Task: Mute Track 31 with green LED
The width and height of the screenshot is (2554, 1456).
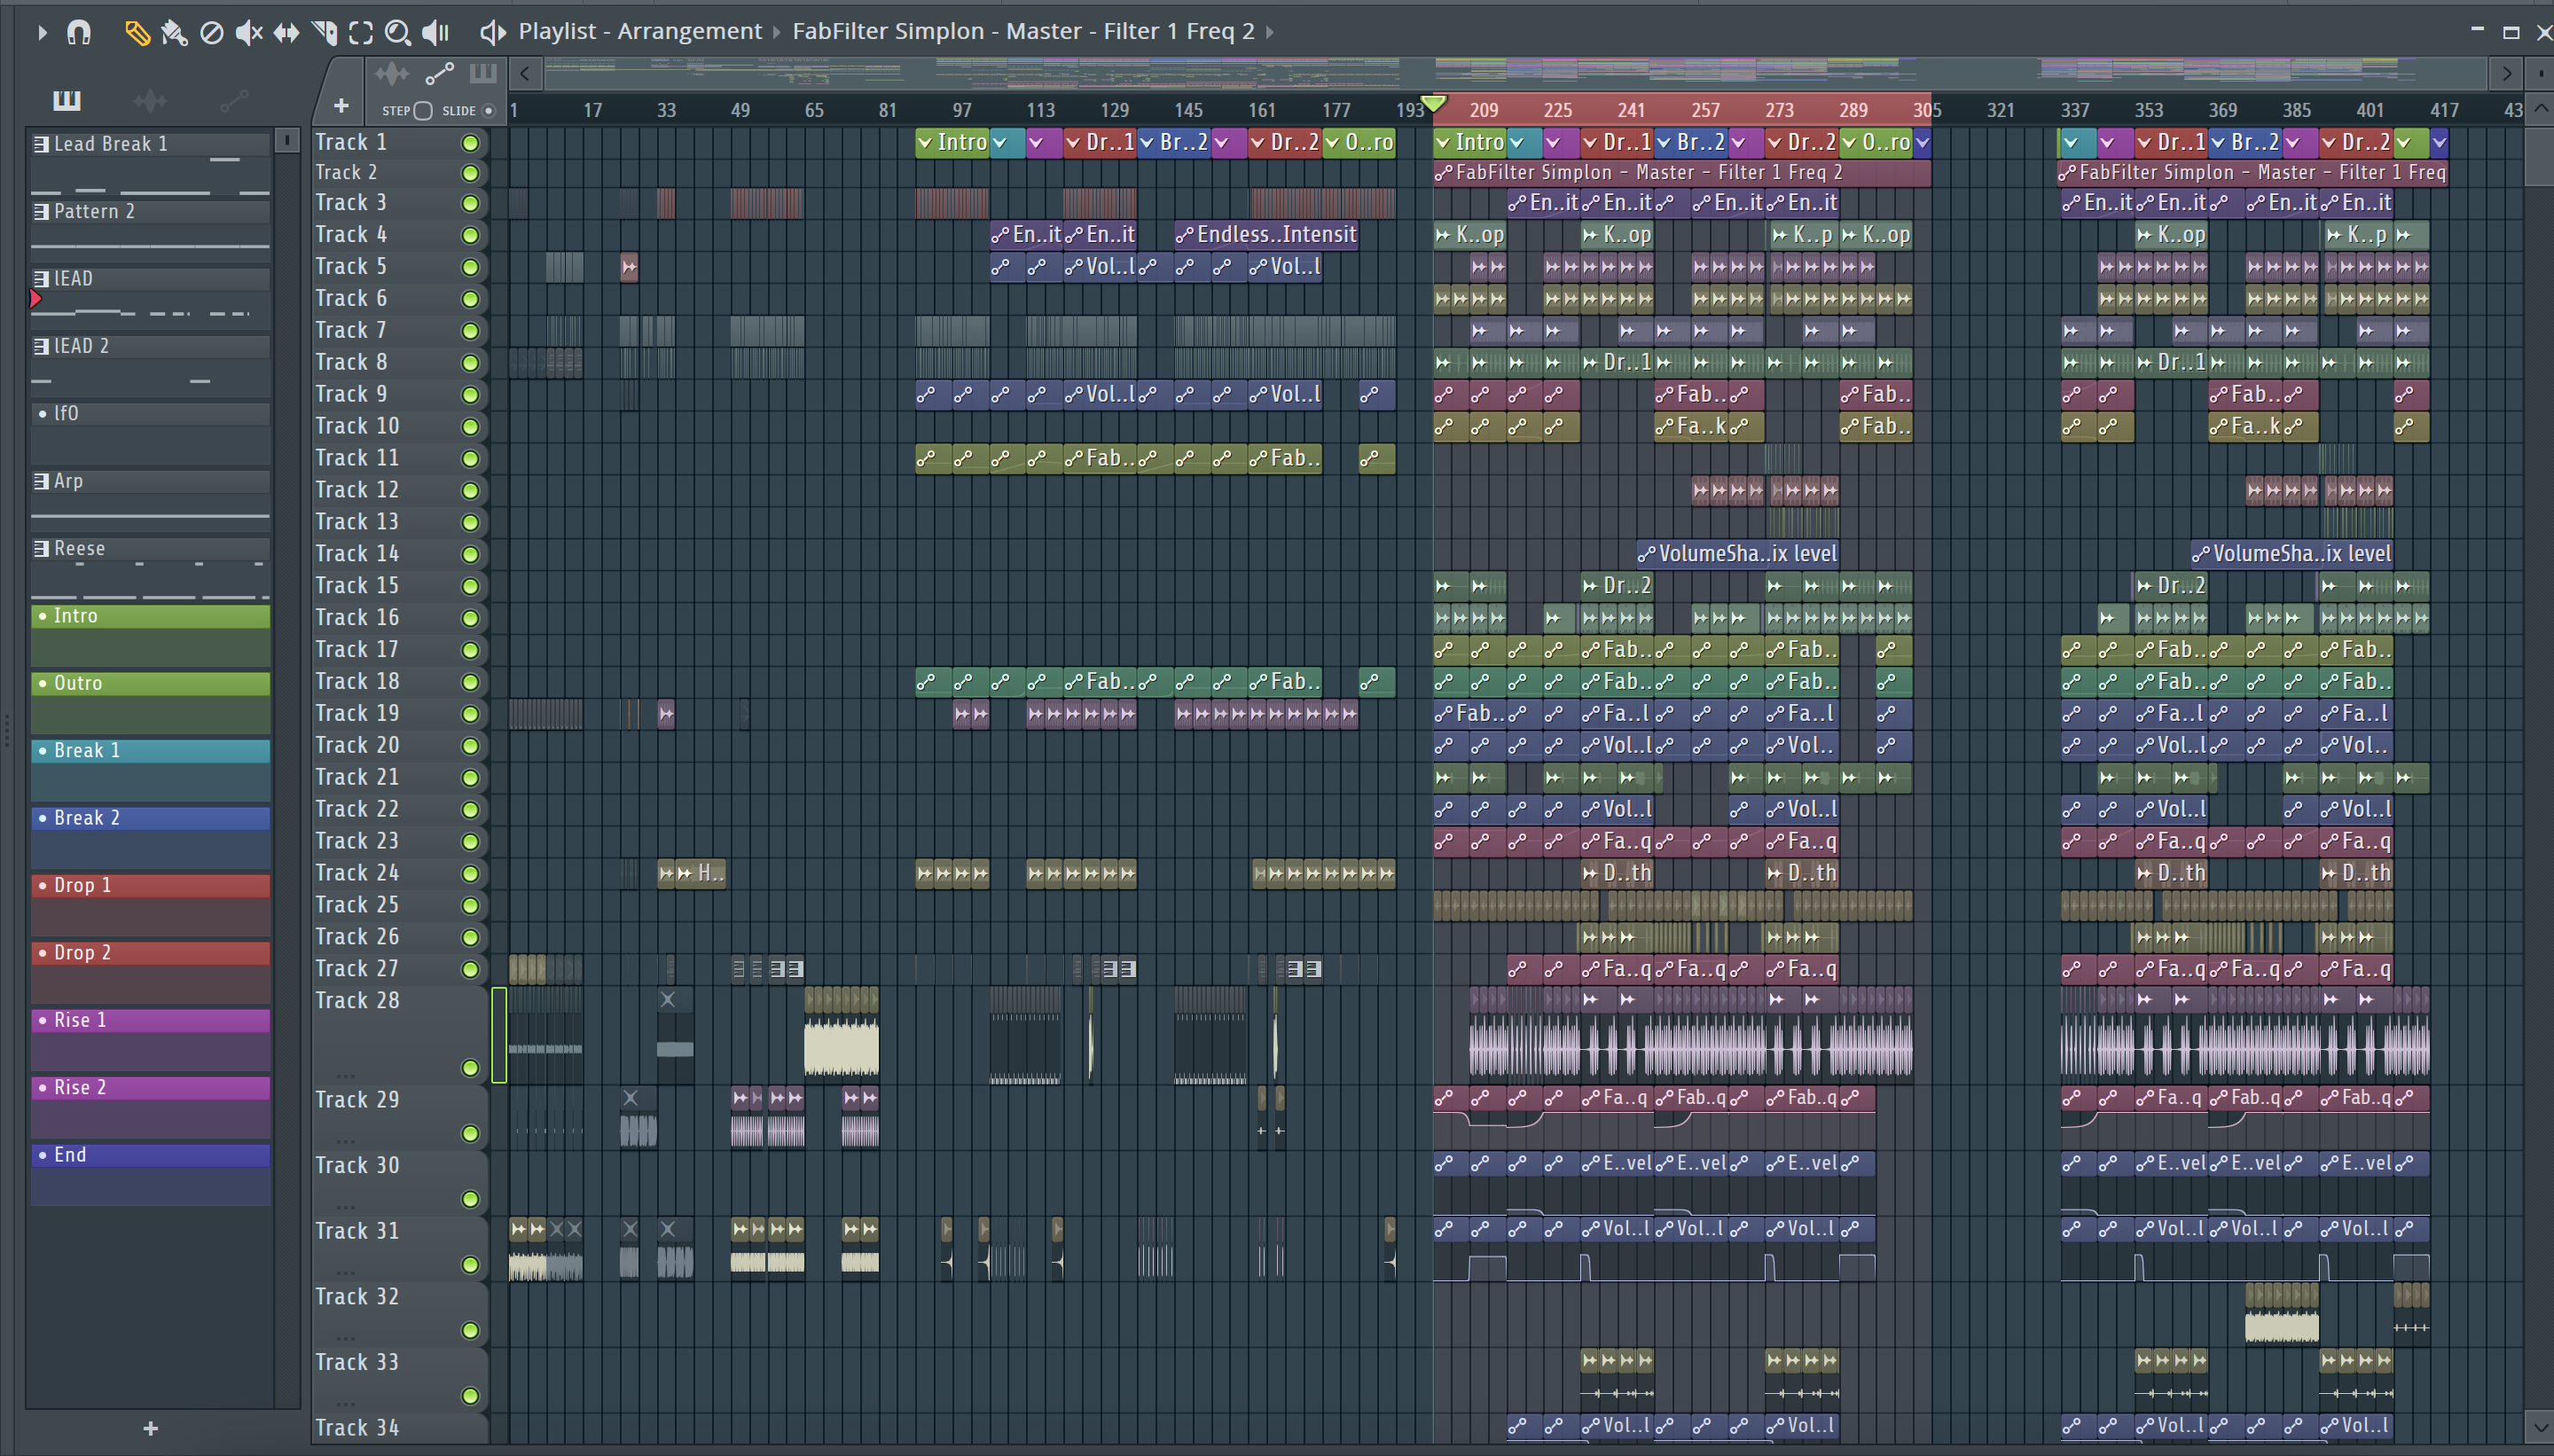Action: [470, 1265]
